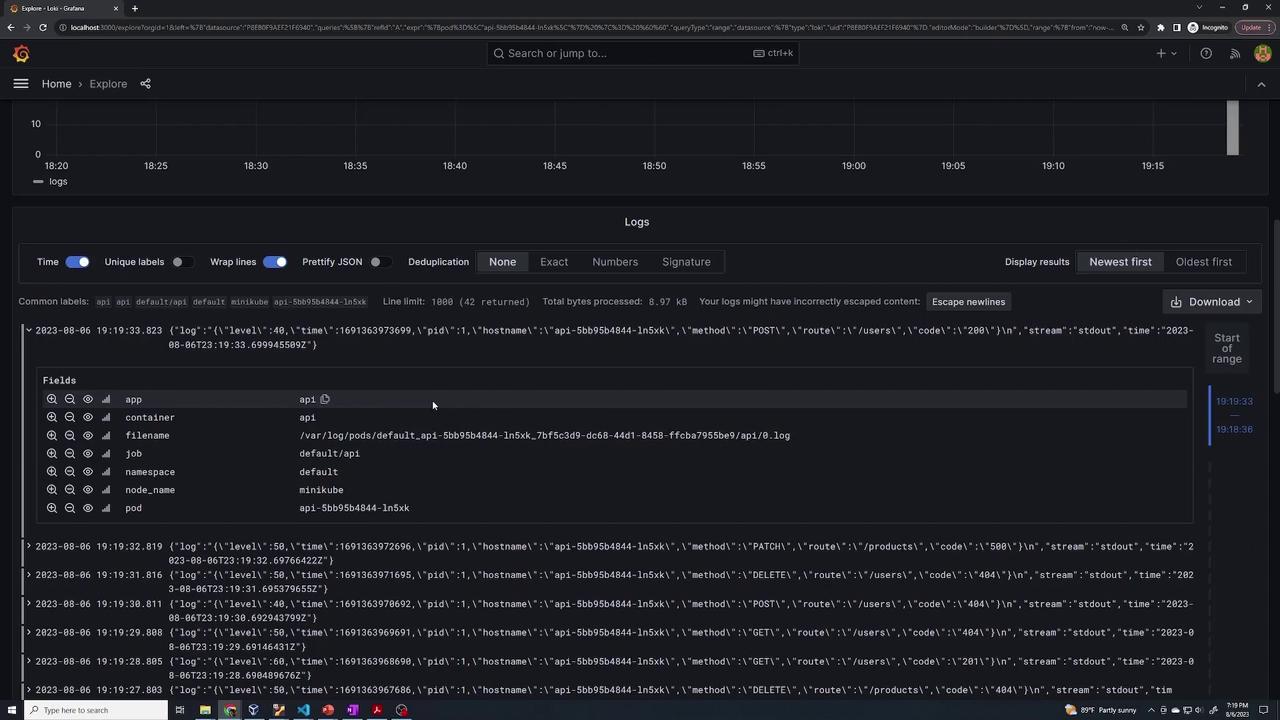The height and width of the screenshot is (720, 1280).
Task: Go to Home breadcrumb link
Action: [x=56, y=84]
